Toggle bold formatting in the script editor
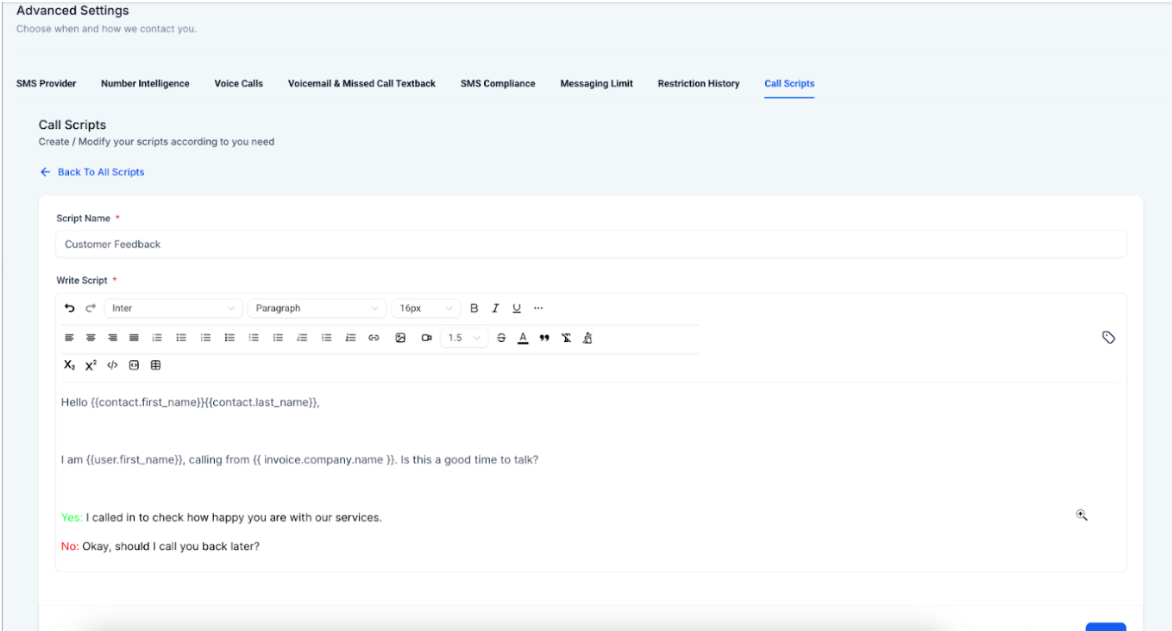The image size is (1172, 631). click(x=474, y=308)
